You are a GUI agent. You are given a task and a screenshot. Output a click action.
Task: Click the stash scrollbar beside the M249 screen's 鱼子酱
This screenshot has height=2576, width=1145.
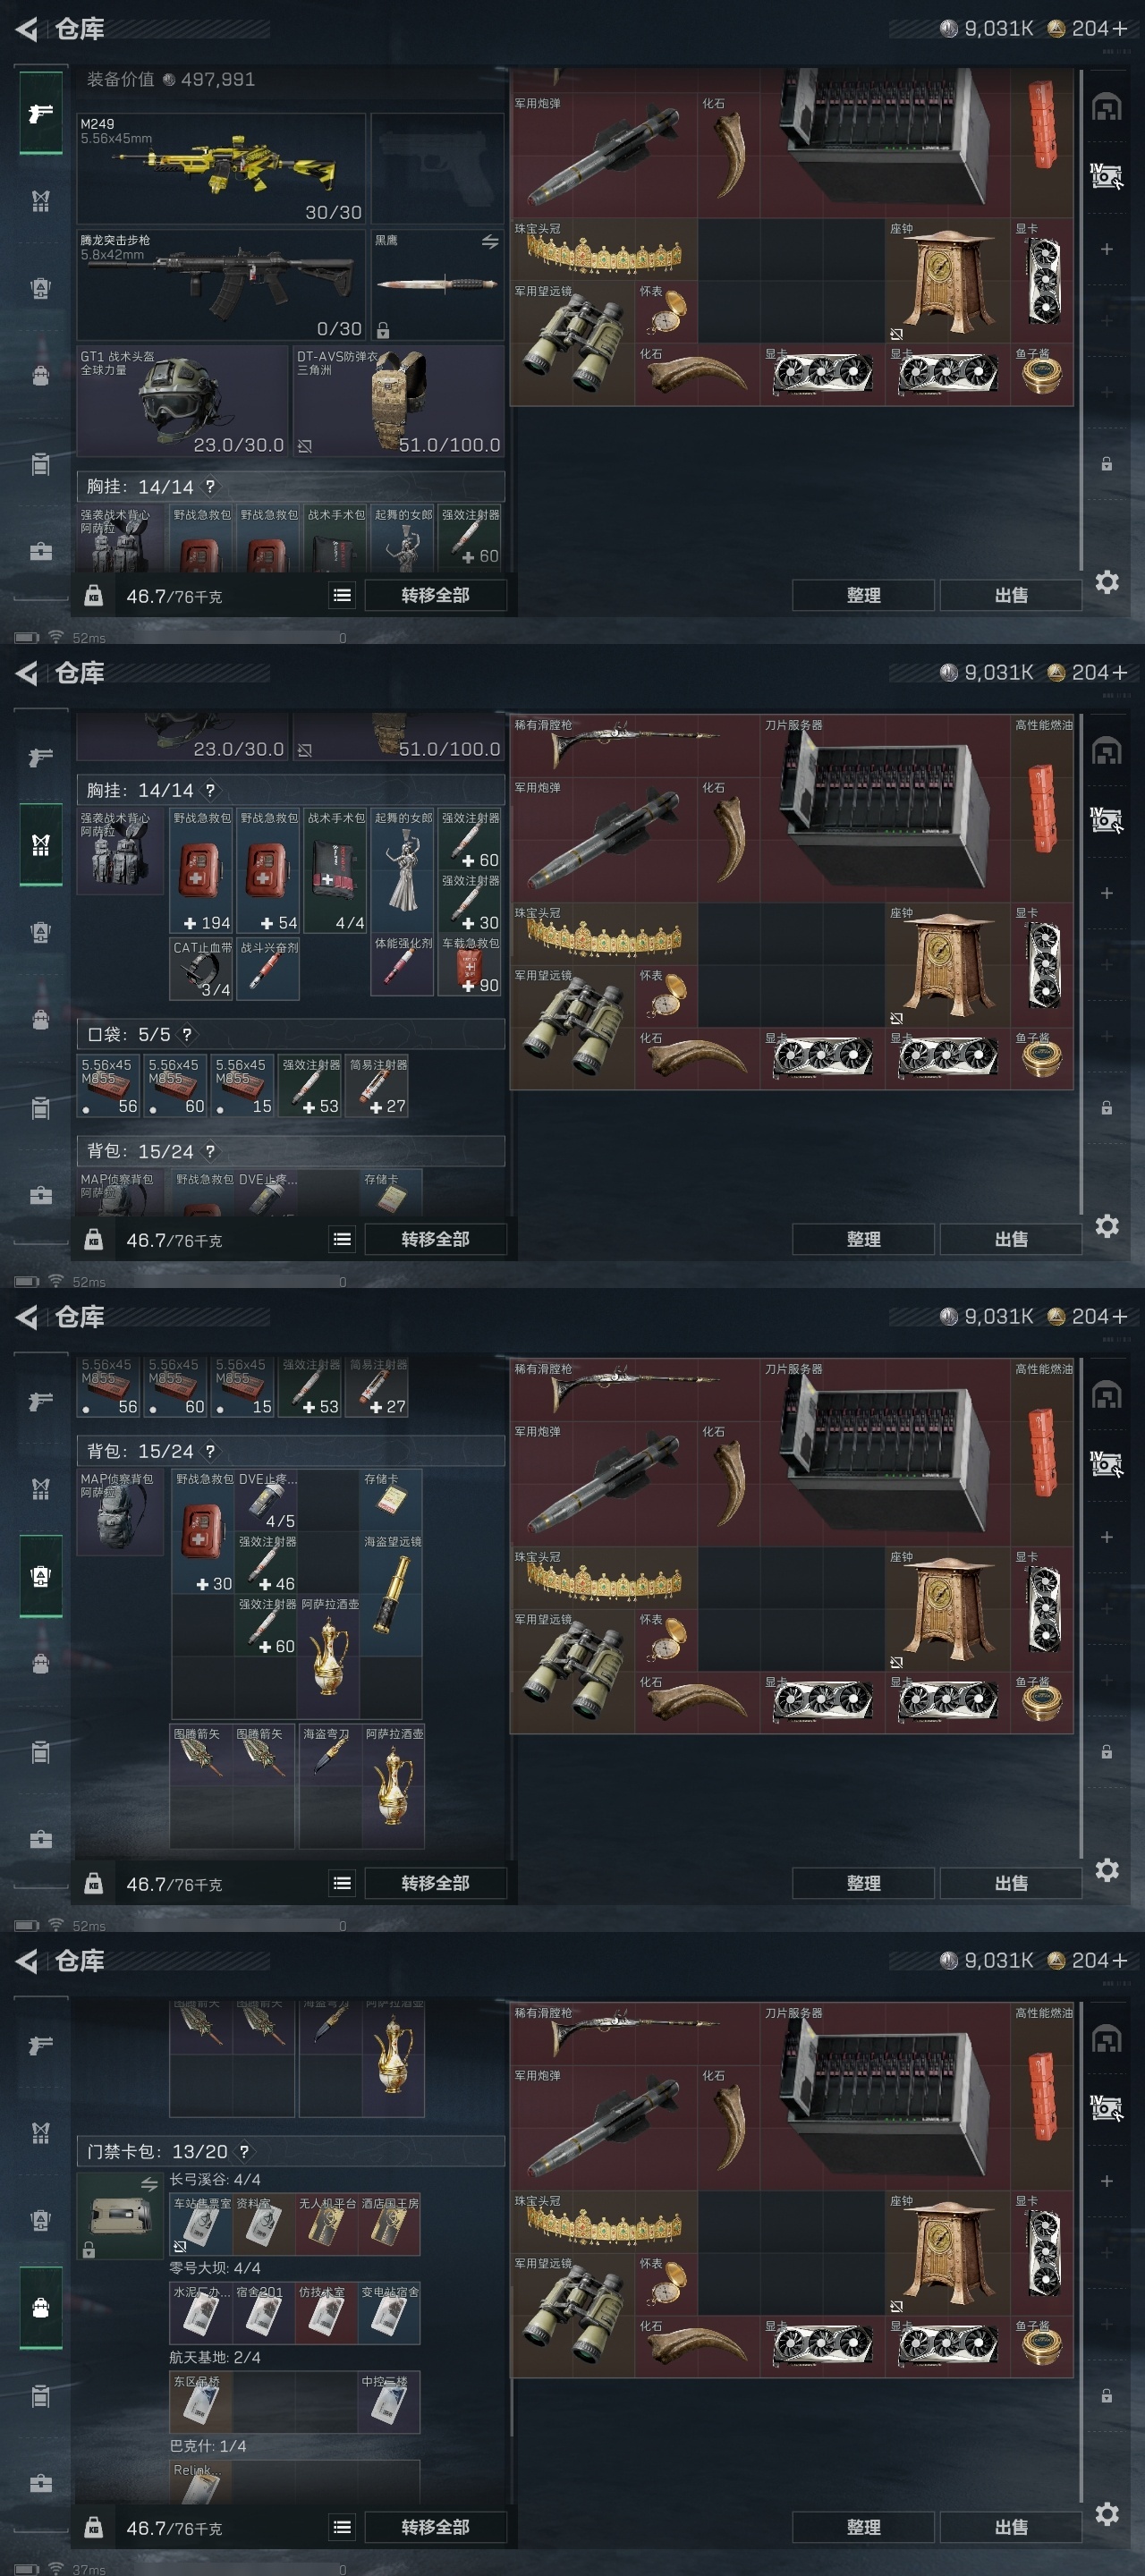(x=1081, y=320)
